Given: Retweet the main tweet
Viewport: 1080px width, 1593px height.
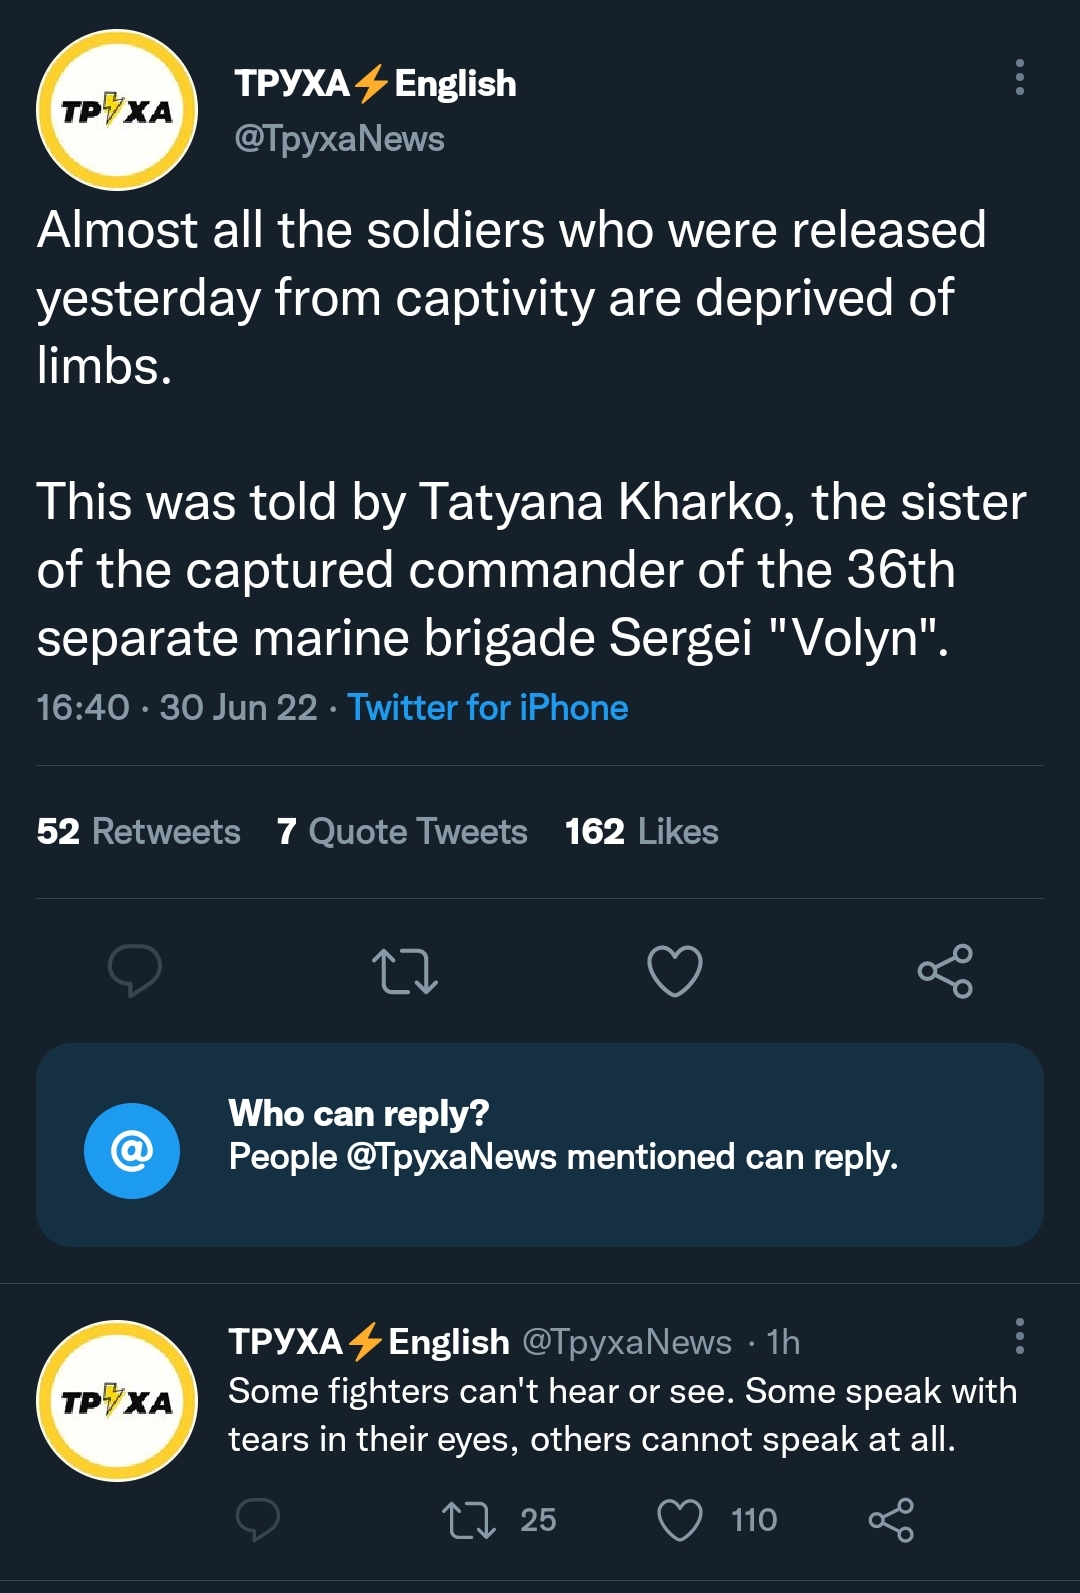Looking at the screenshot, I should (x=404, y=971).
